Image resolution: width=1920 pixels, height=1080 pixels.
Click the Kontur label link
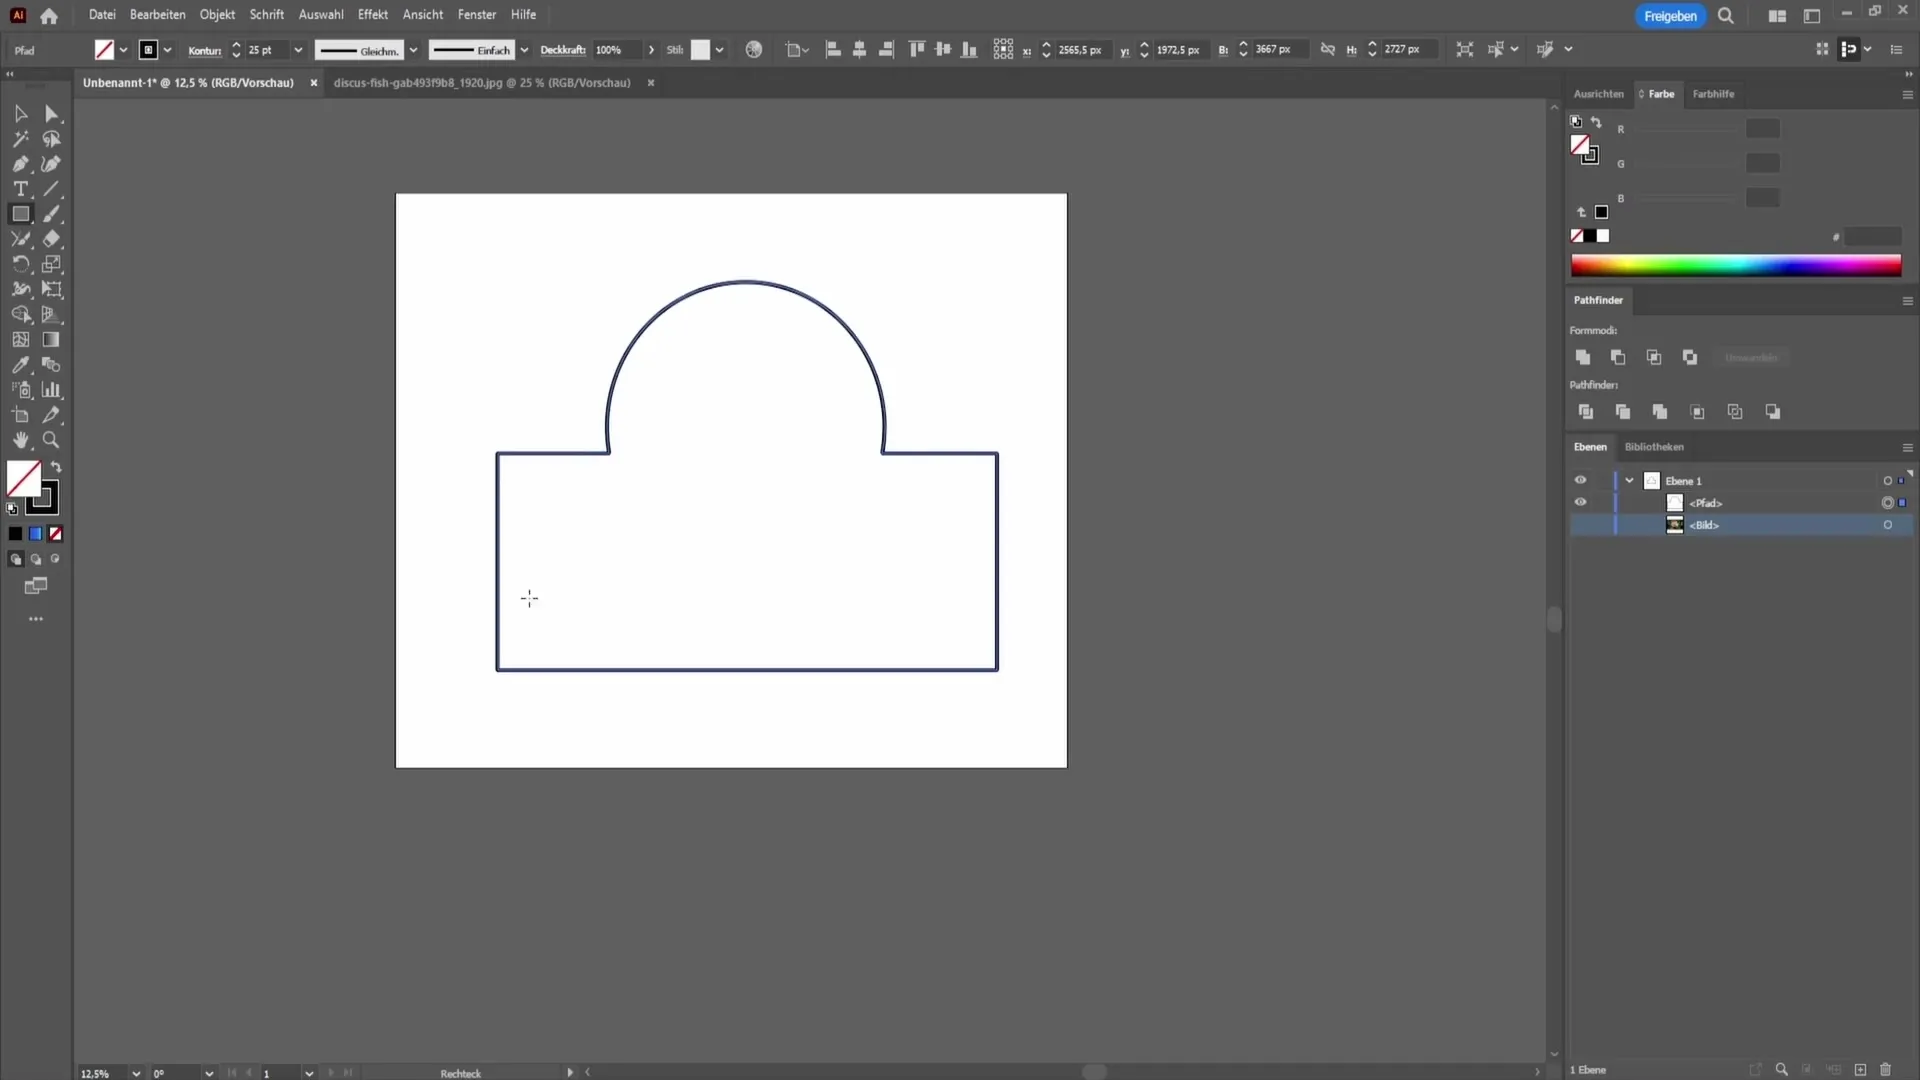(205, 50)
